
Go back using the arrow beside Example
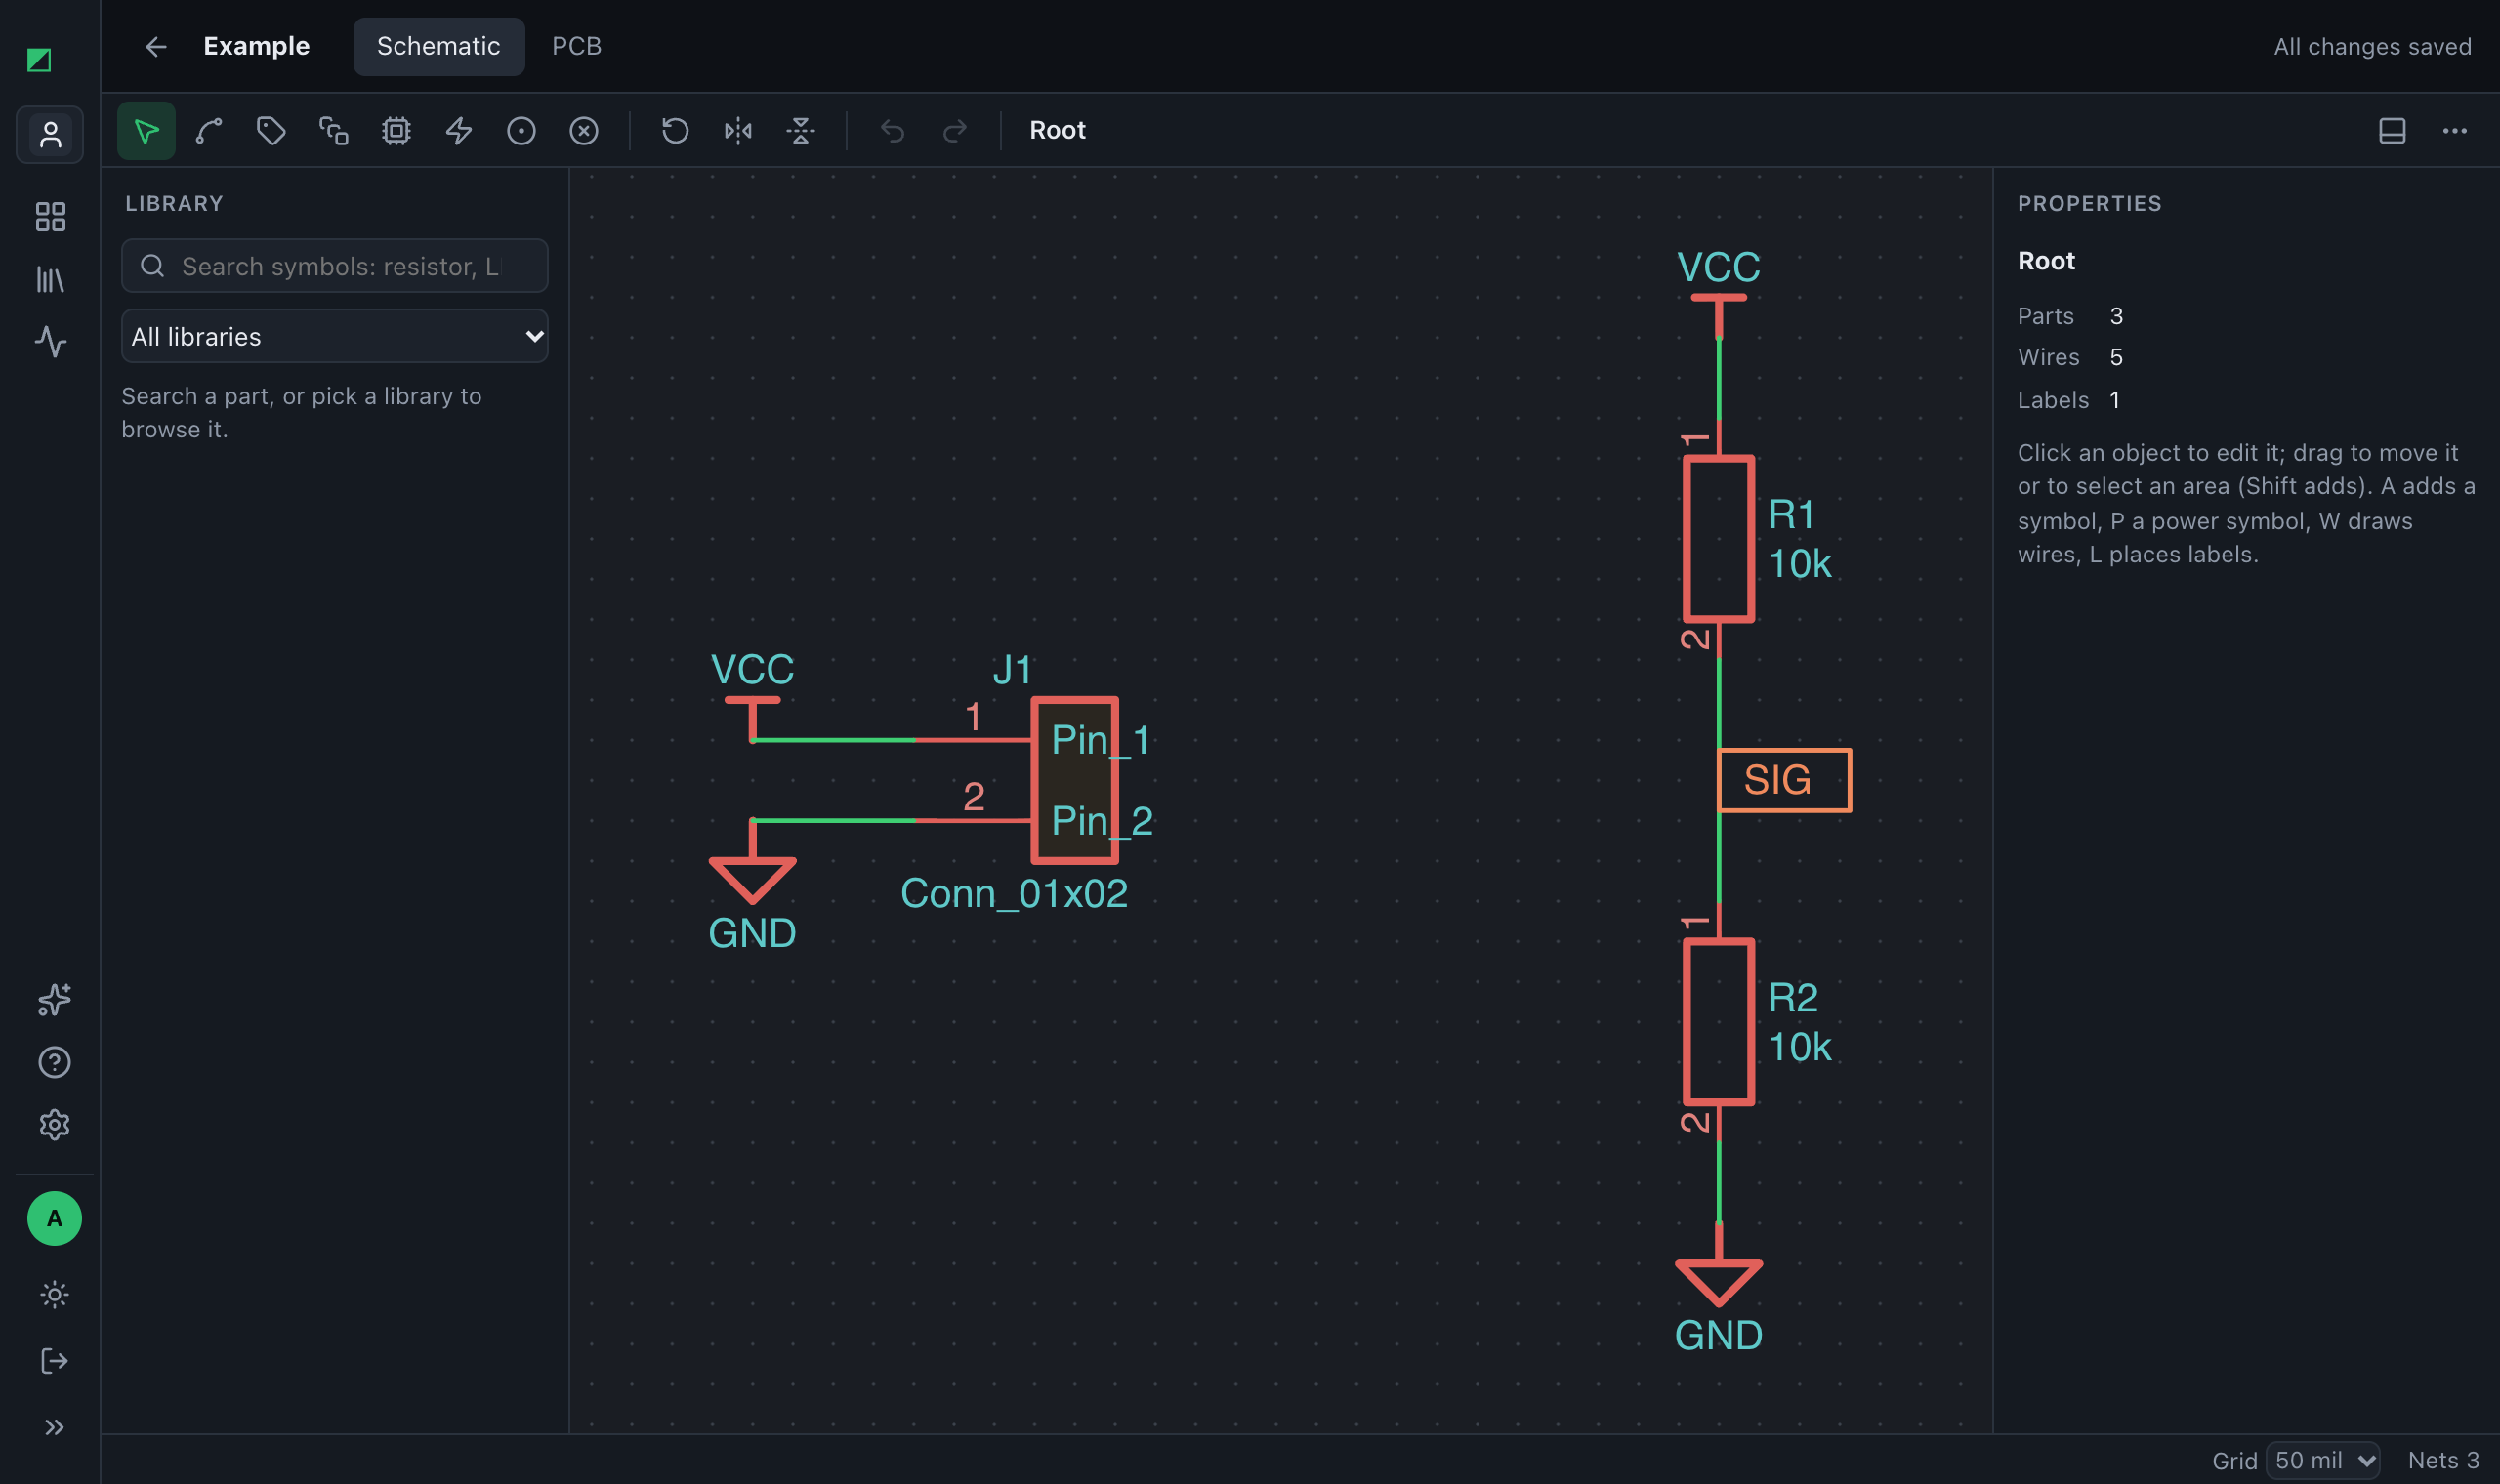155,46
